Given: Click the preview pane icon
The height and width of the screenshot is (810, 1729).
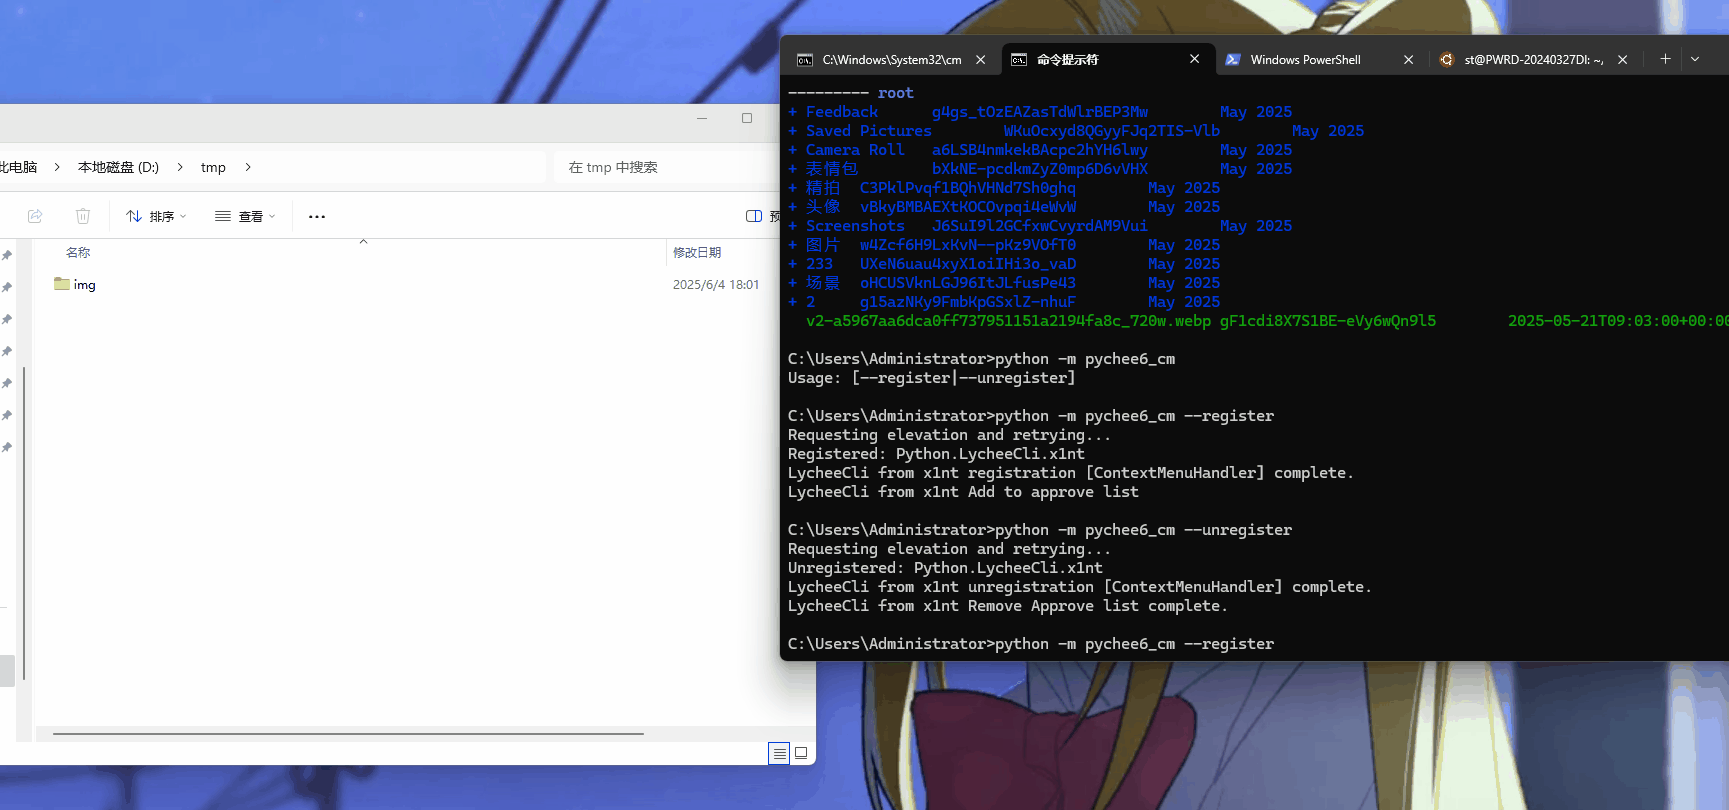Looking at the screenshot, I should click(754, 216).
